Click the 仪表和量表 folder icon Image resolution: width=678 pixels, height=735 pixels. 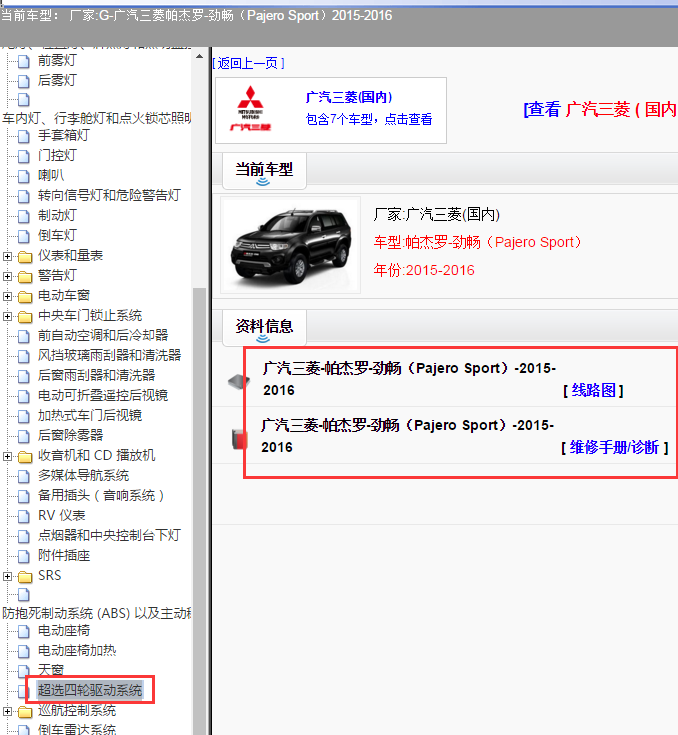[25, 256]
